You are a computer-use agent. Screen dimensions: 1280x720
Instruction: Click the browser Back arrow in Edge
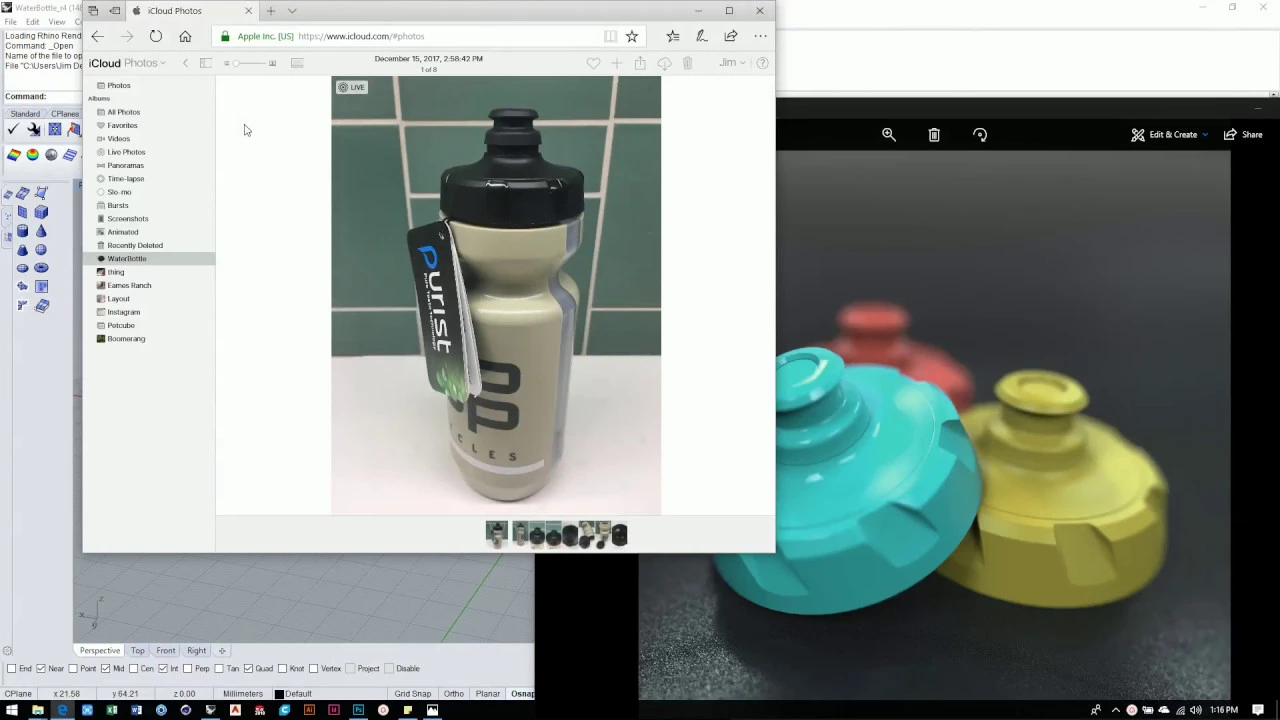(x=97, y=36)
